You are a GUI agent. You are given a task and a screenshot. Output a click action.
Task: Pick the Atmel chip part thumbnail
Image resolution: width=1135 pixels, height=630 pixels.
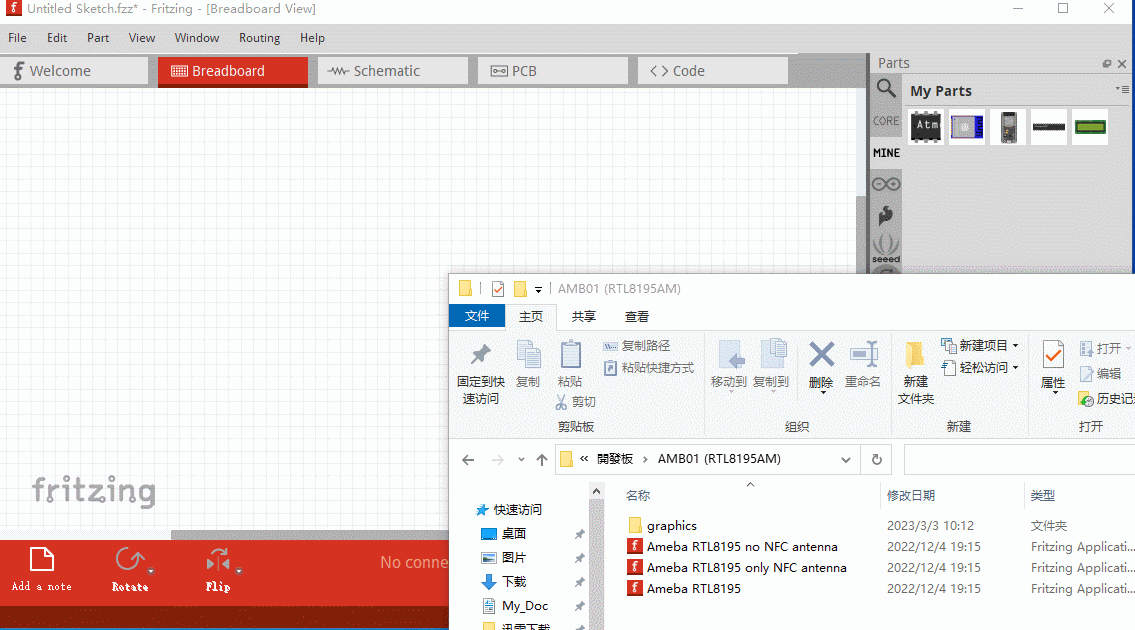pyautogui.click(x=927, y=127)
